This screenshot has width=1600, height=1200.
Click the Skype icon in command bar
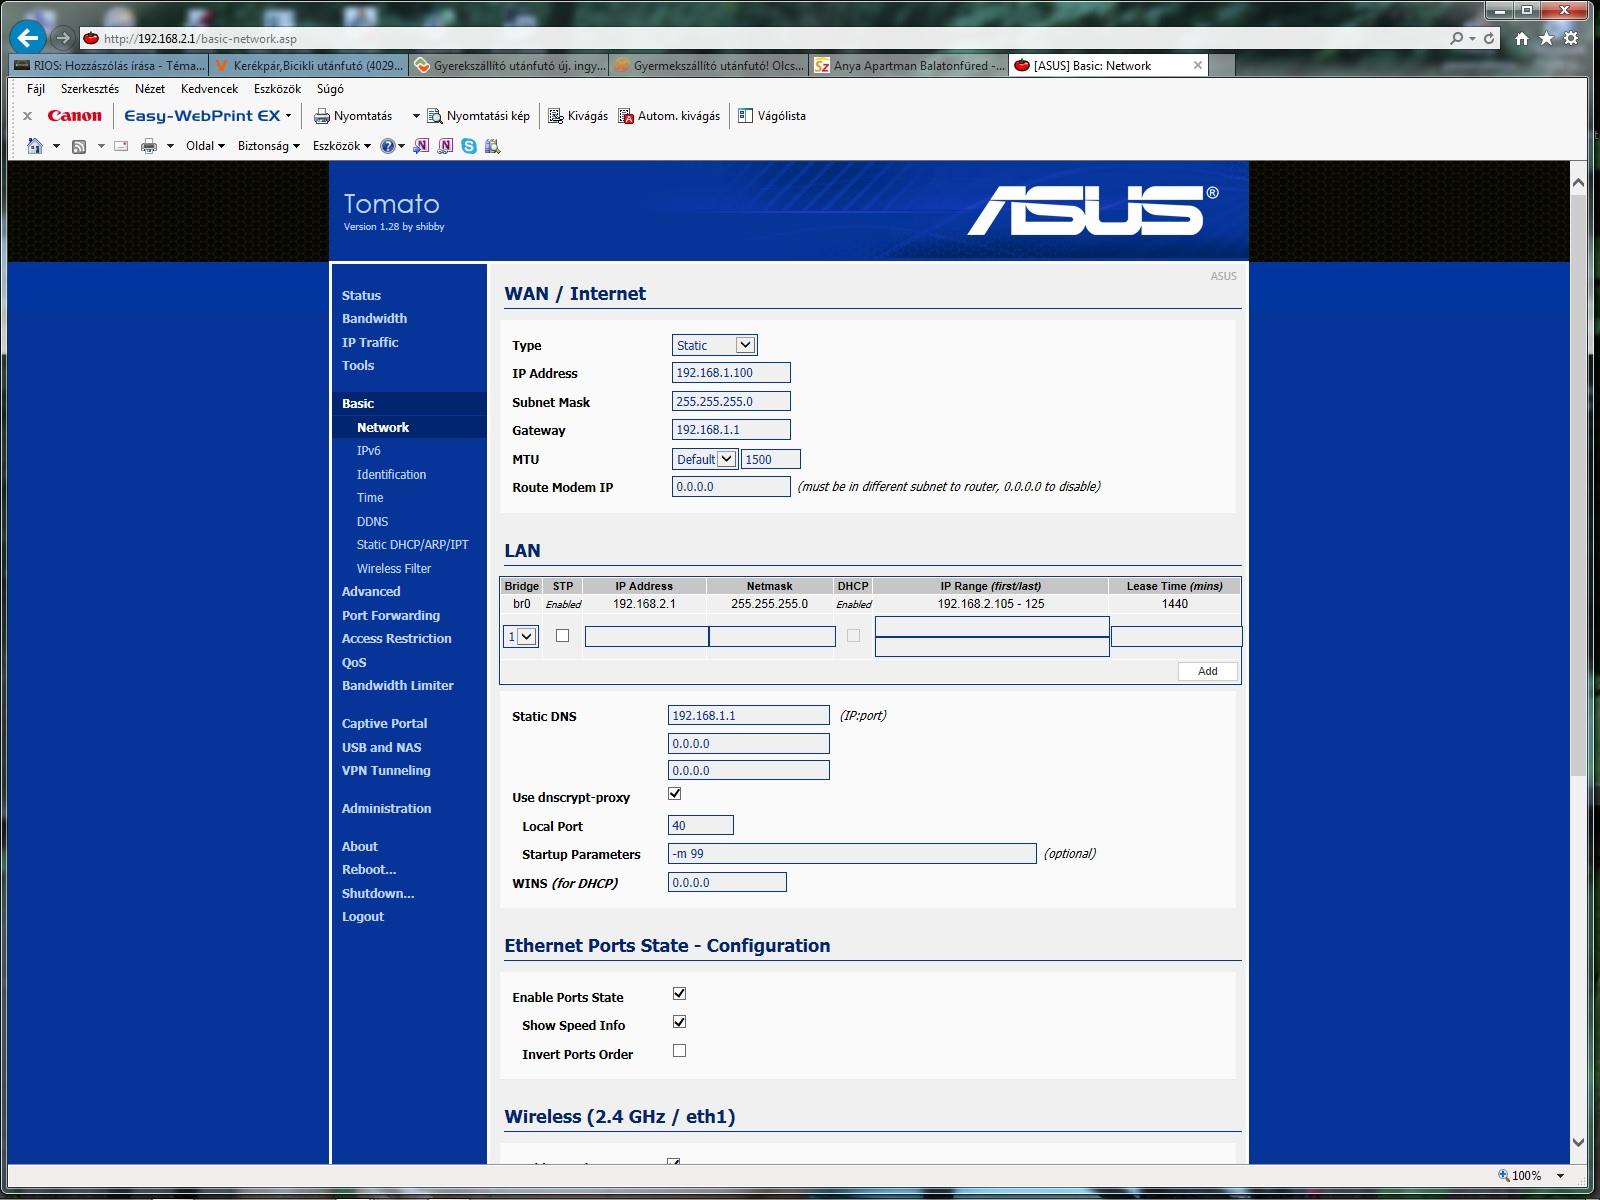tap(469, 146)
